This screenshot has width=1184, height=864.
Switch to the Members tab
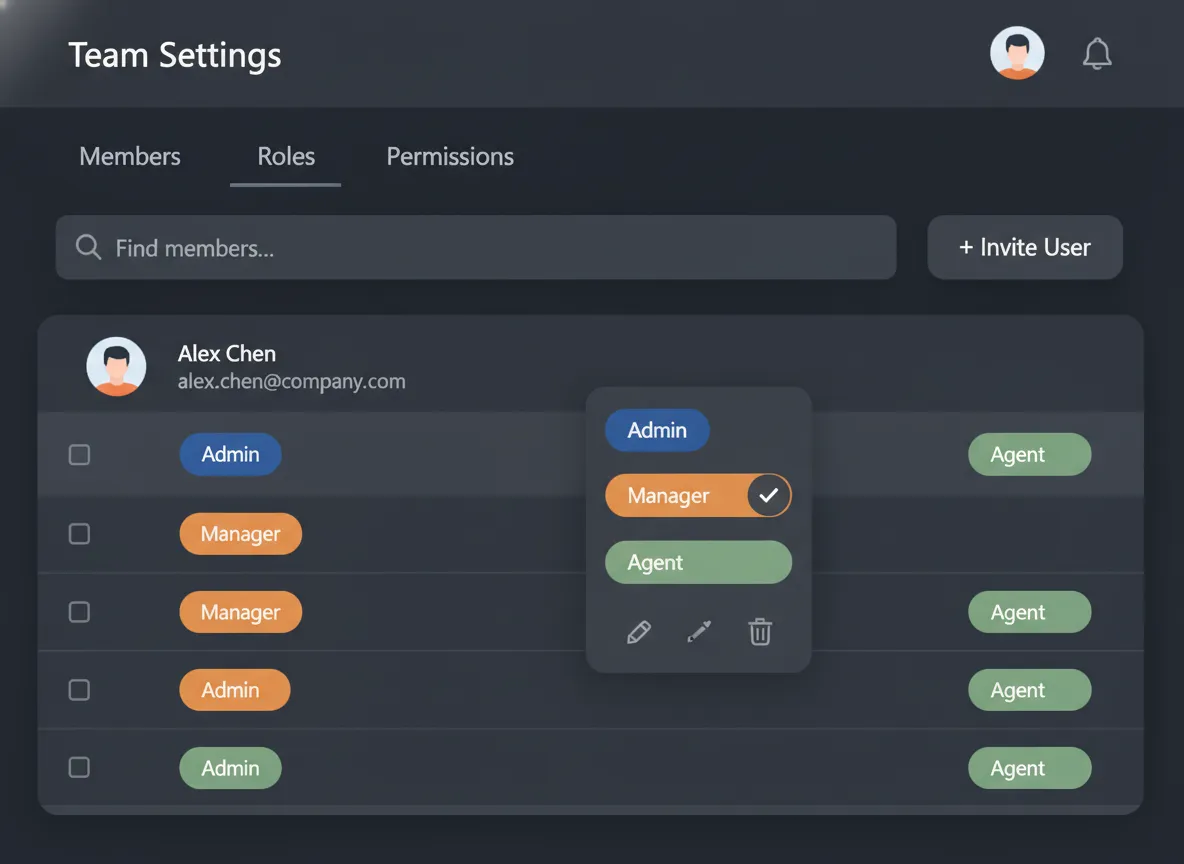pos(130,157)
